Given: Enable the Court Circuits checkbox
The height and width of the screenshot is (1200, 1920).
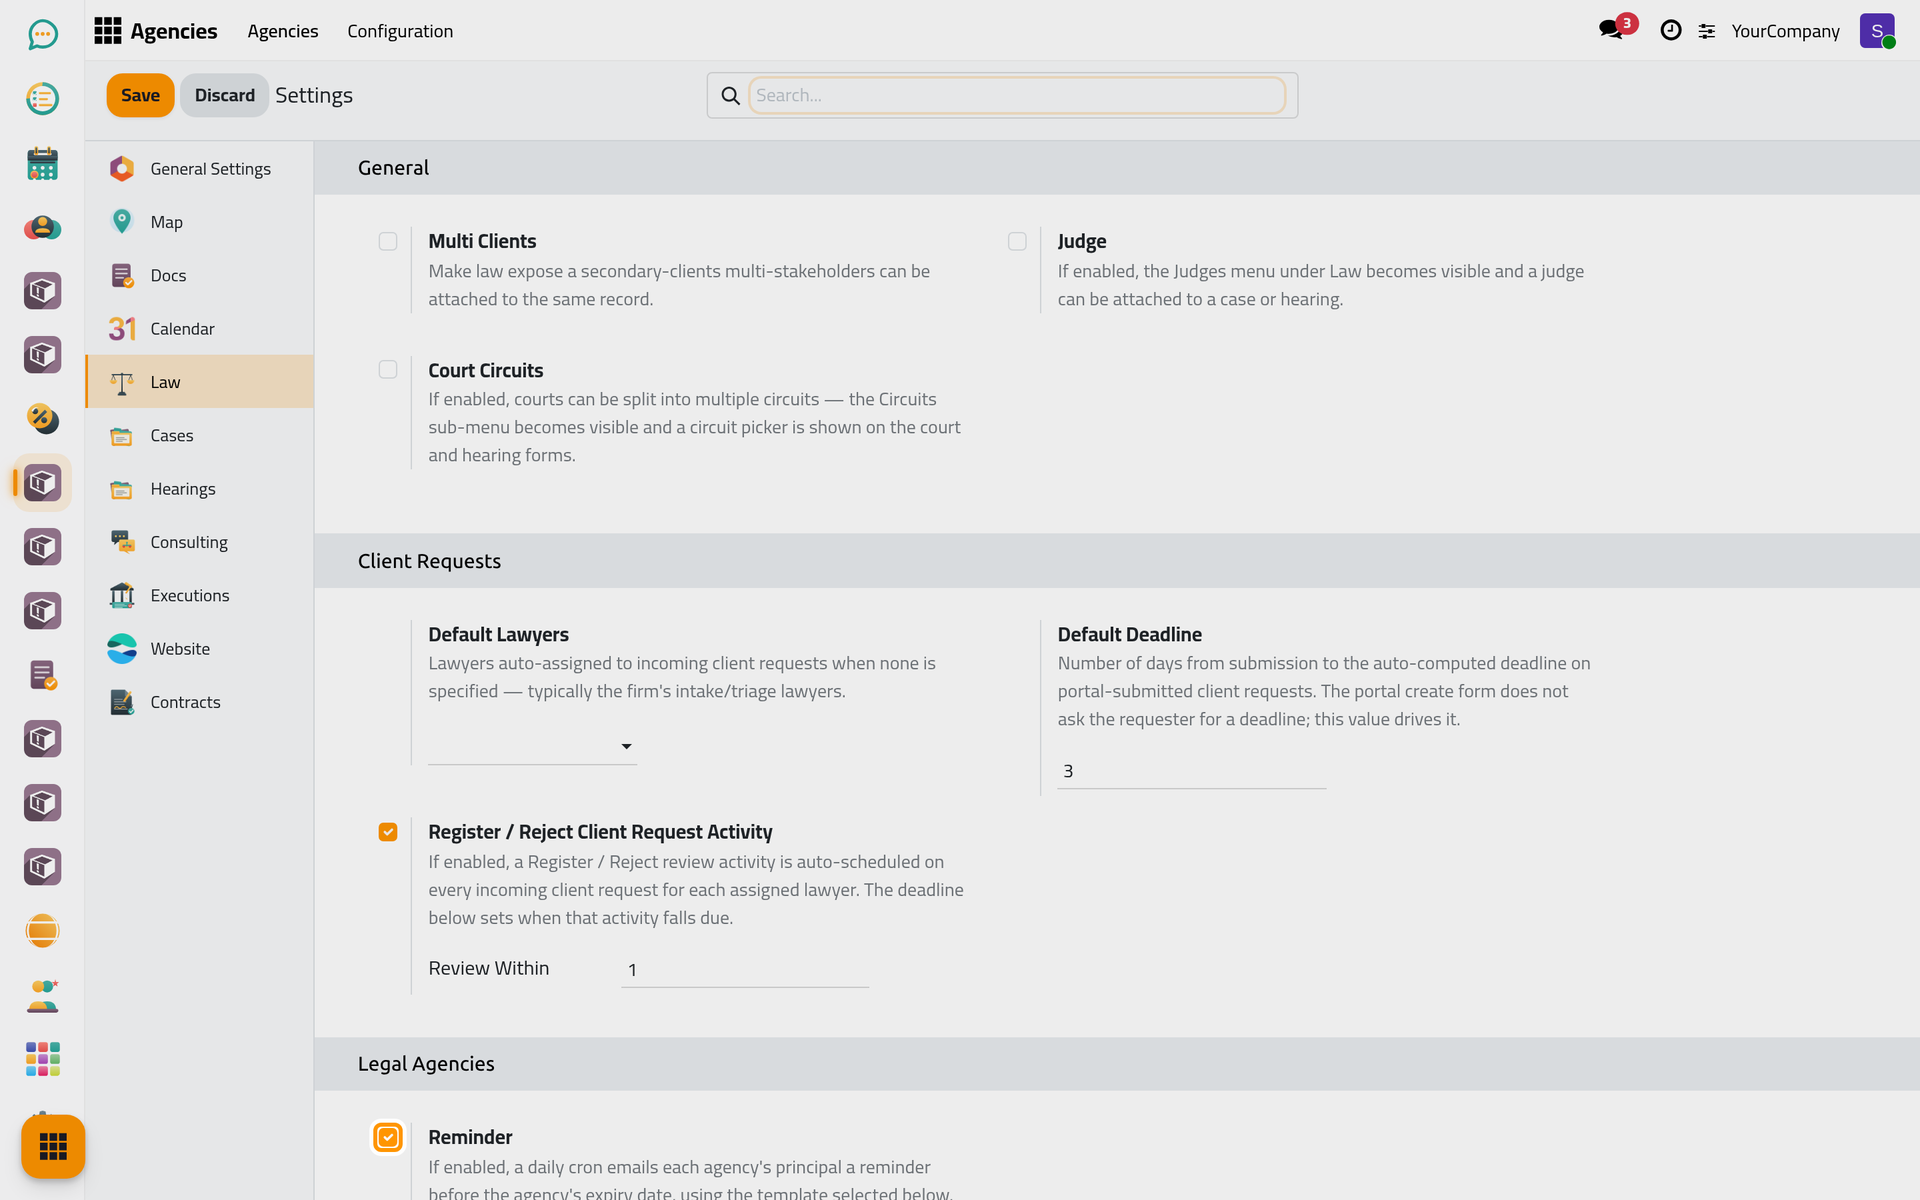Looking at the screenshot, I should click(x=388, y=370).
